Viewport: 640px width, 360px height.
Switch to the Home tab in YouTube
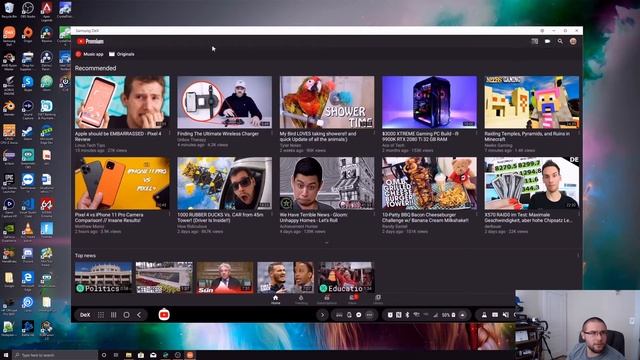coord(276,300)
